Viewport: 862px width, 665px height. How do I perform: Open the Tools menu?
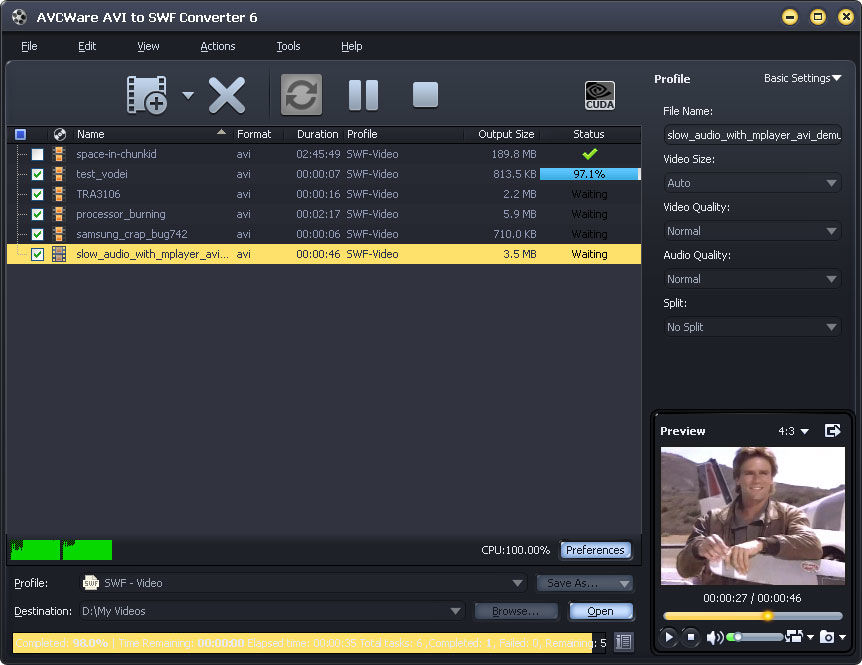(x=288, y=46)
